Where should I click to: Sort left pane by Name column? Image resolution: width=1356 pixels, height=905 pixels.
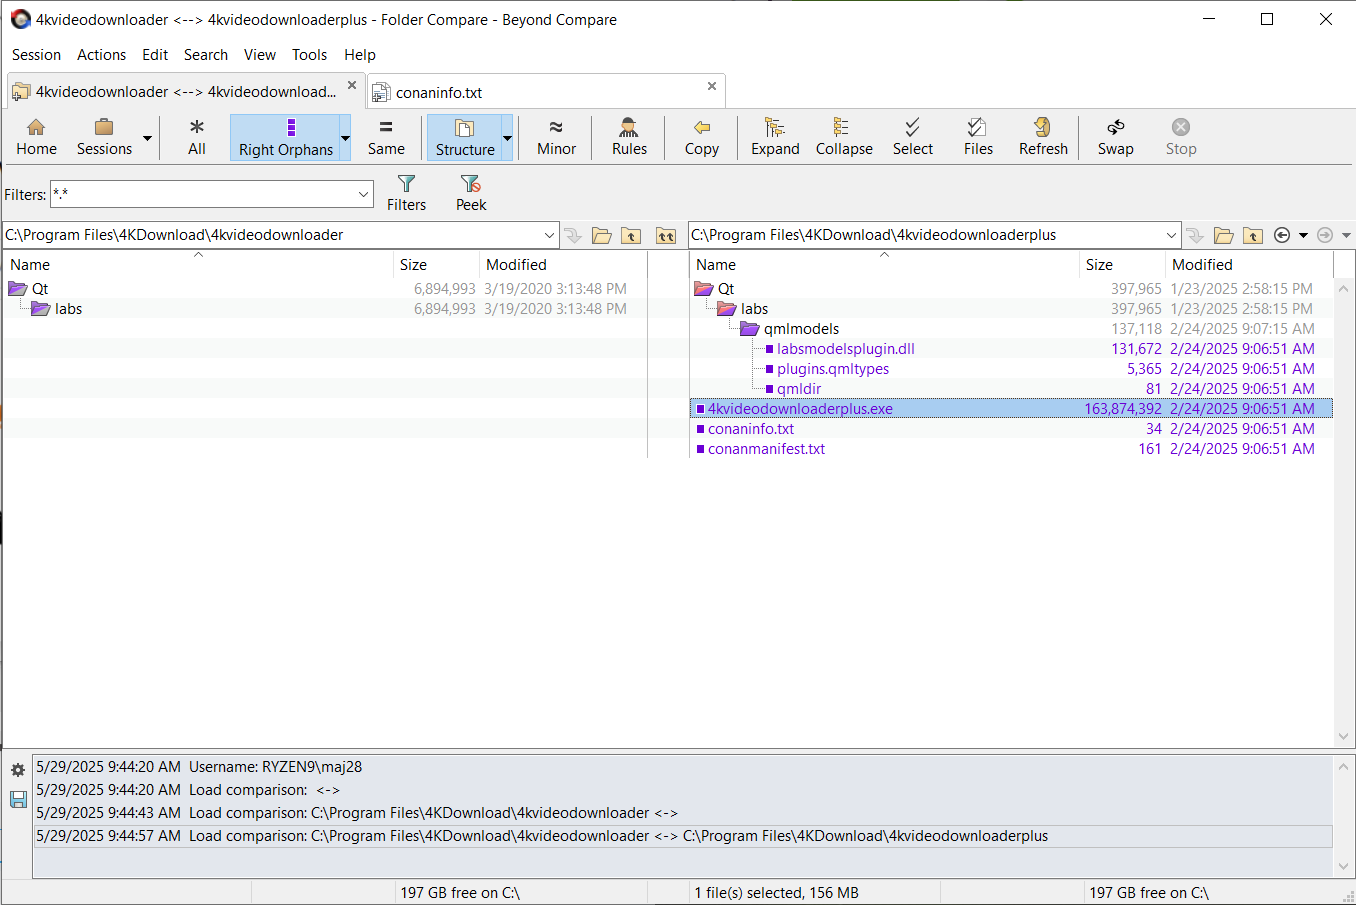[x=198, y=265]
